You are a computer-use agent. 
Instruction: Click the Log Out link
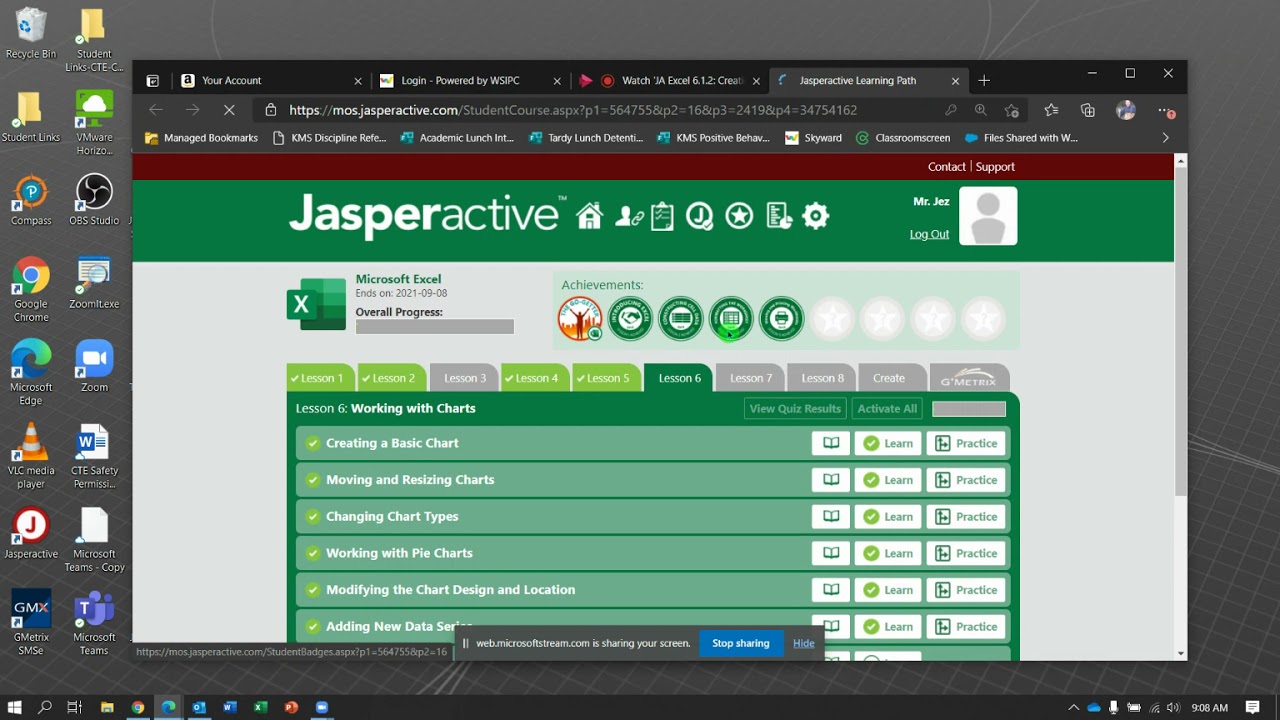click(929, 234)
